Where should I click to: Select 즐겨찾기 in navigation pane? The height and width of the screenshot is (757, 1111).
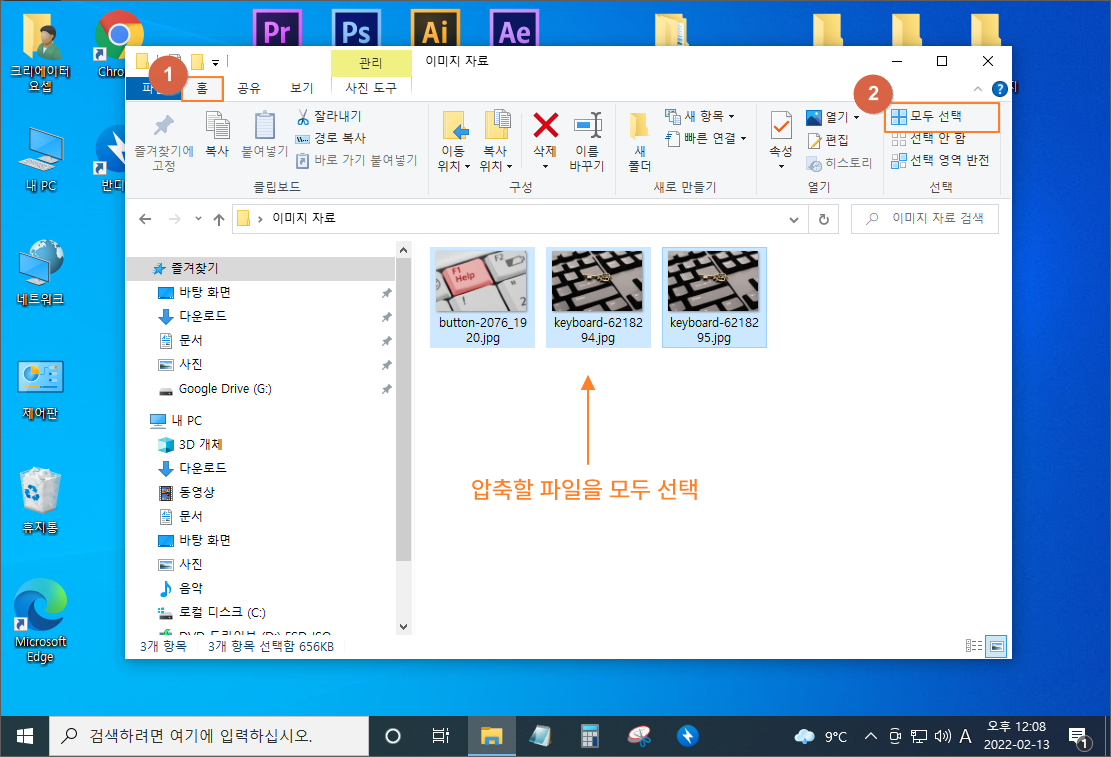[x=260, y=269]
